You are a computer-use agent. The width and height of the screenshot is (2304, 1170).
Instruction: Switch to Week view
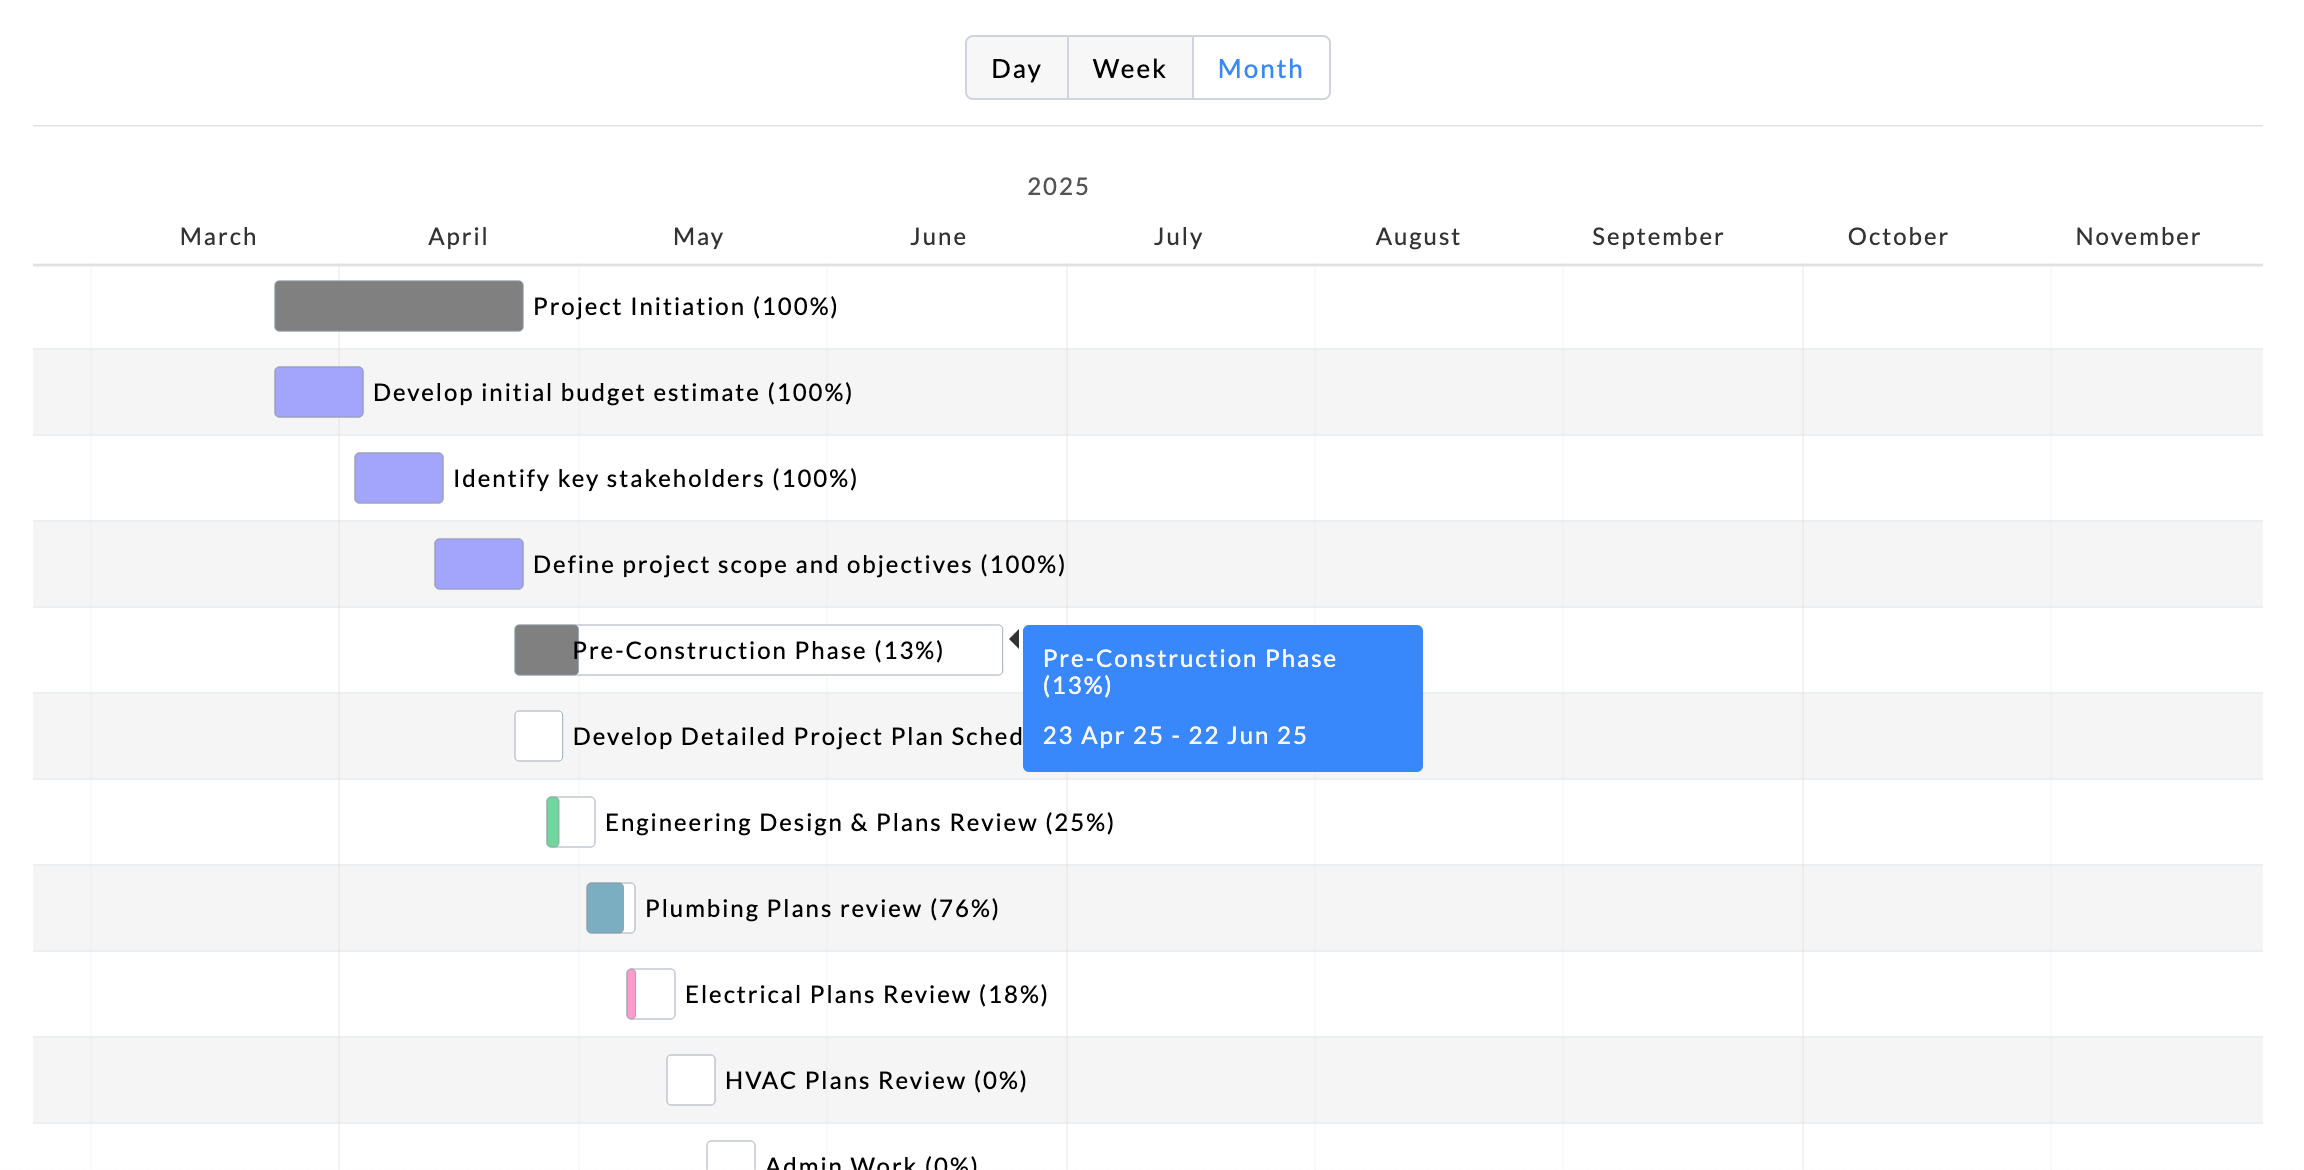[x=1129, y=68]
